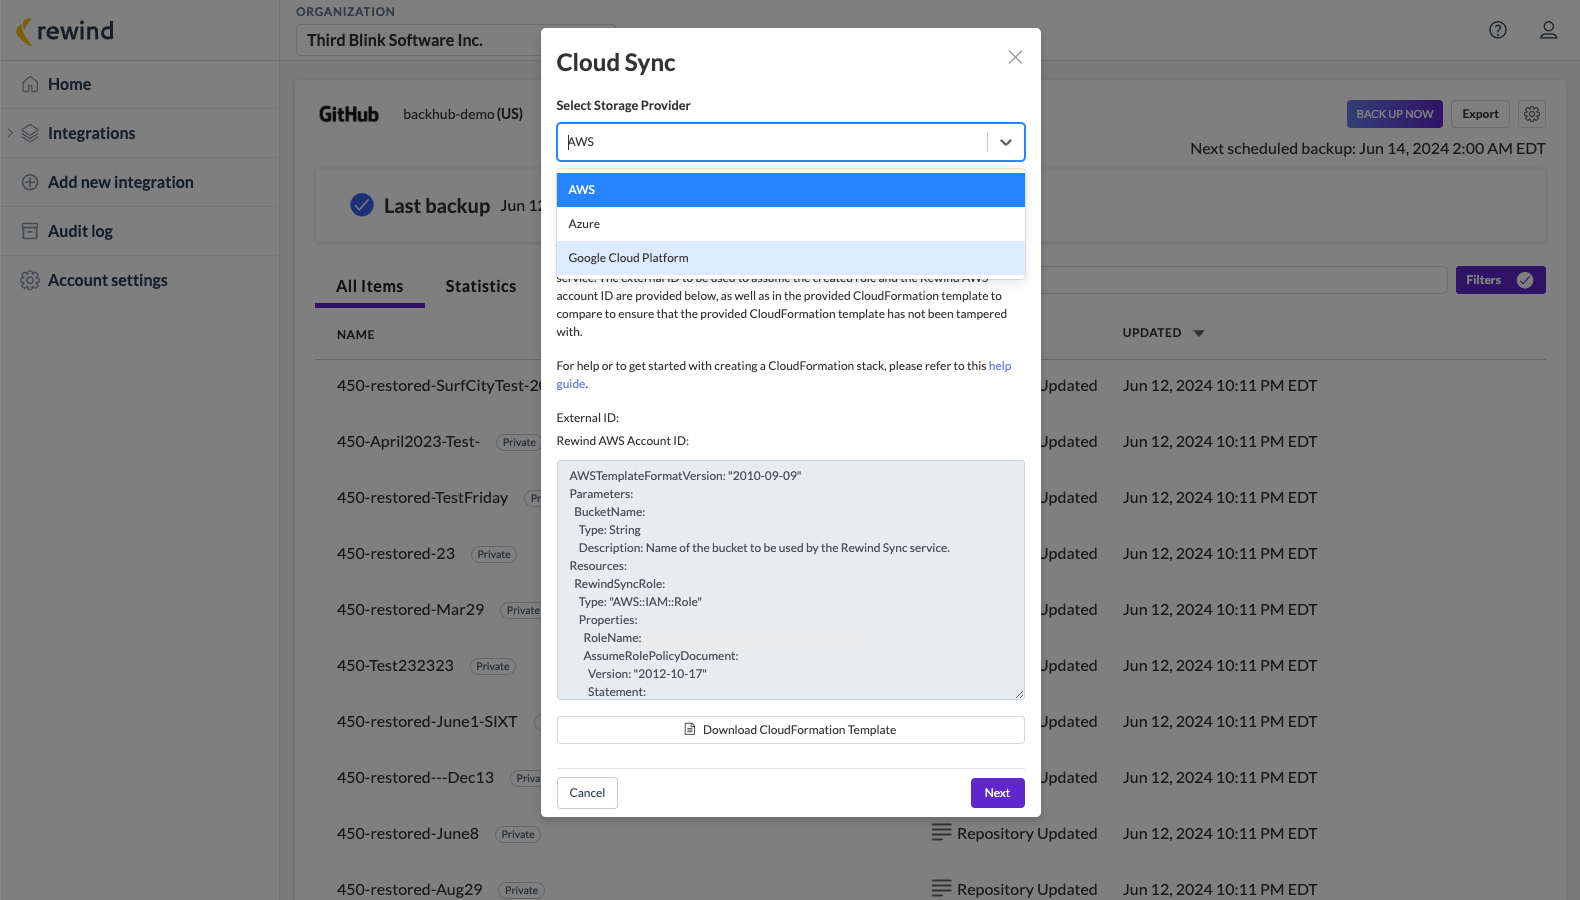Click the Audit log archive icon
This screenshot has height=900, width=1580.
pos(30,231)
